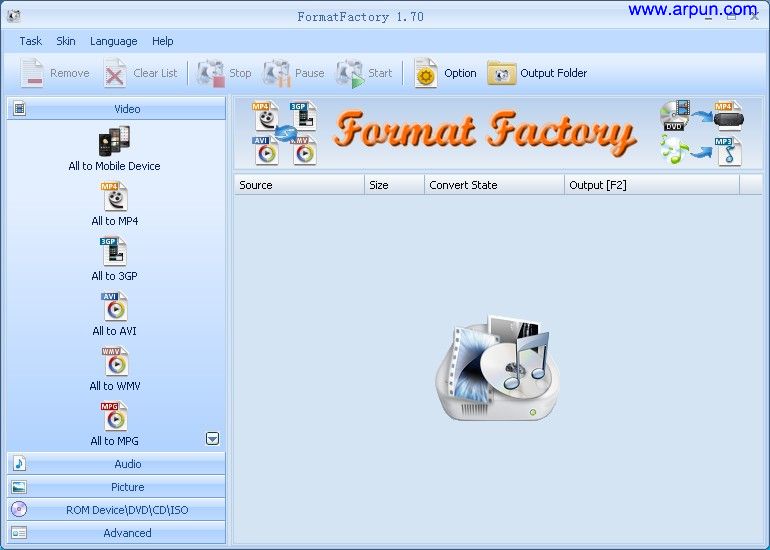
Task: Expand the Audio category panel
Action: click(116, 464)
